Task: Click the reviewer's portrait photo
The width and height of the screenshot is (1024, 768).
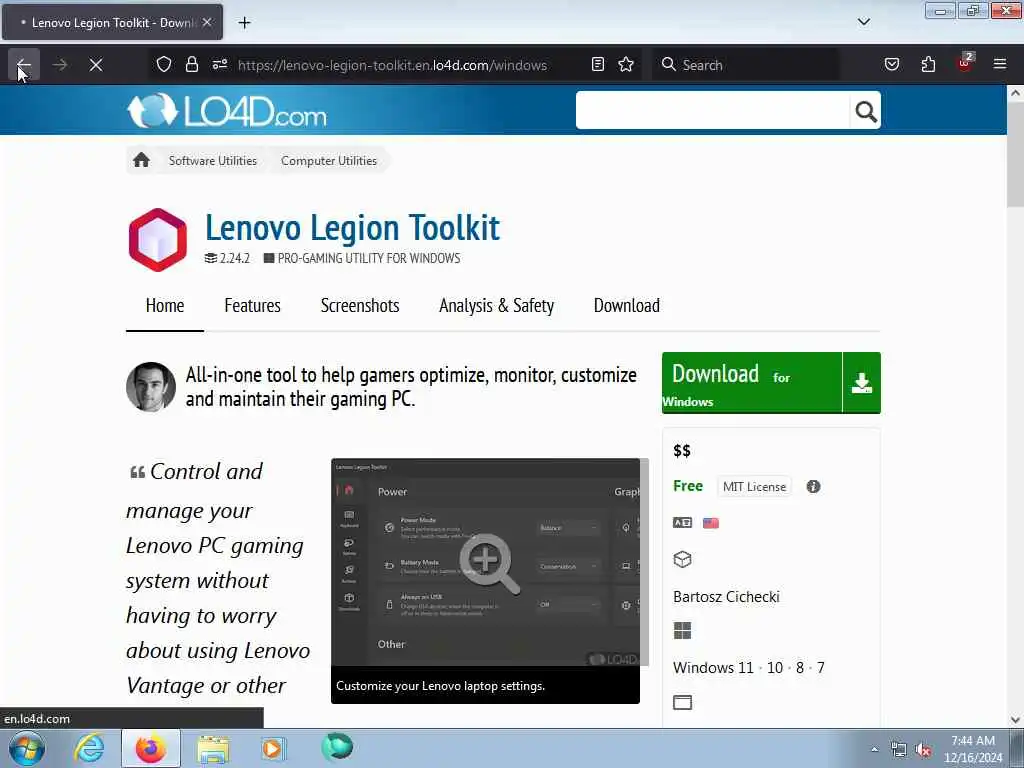Action: (x=151, y=387)
